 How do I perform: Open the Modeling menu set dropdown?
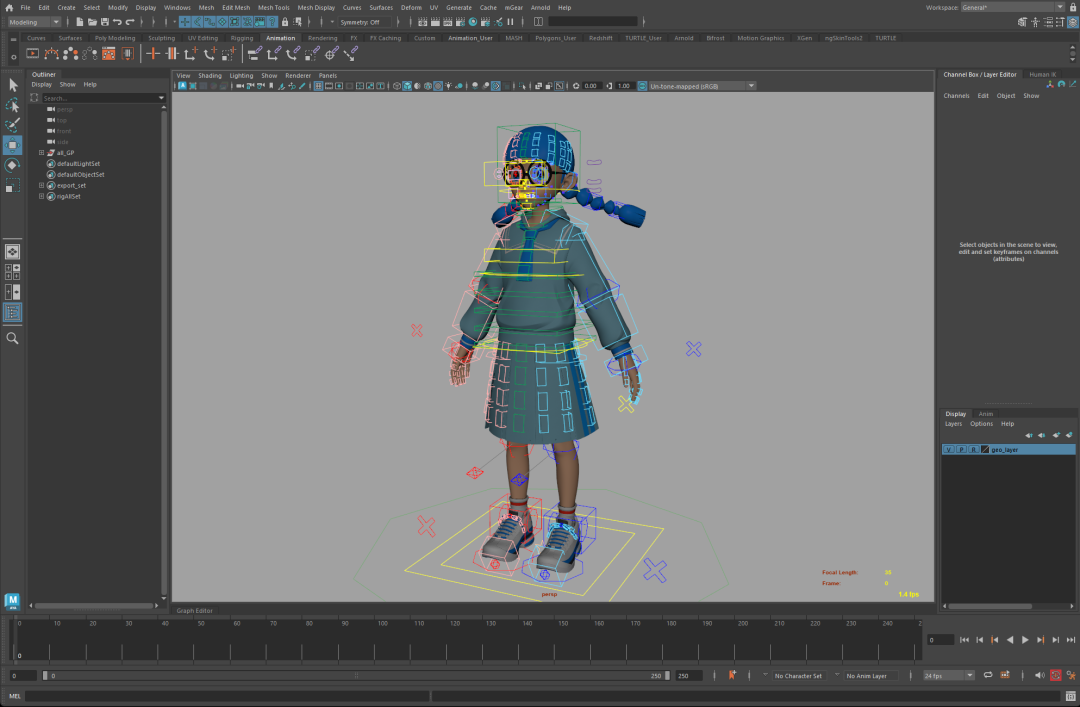click(34, 22)
